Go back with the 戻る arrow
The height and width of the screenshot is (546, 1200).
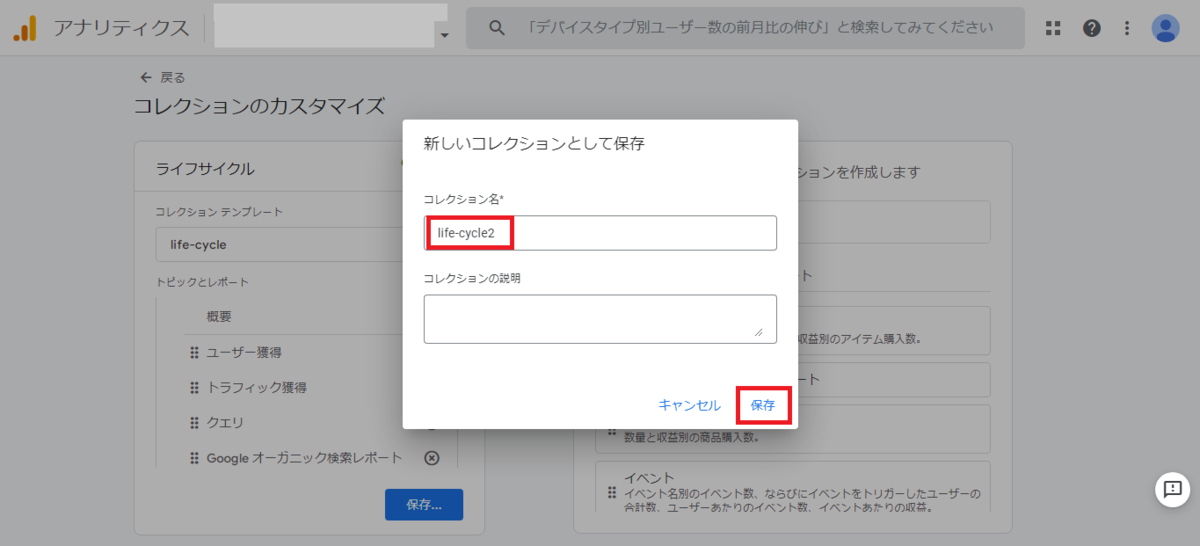(146, 77)
